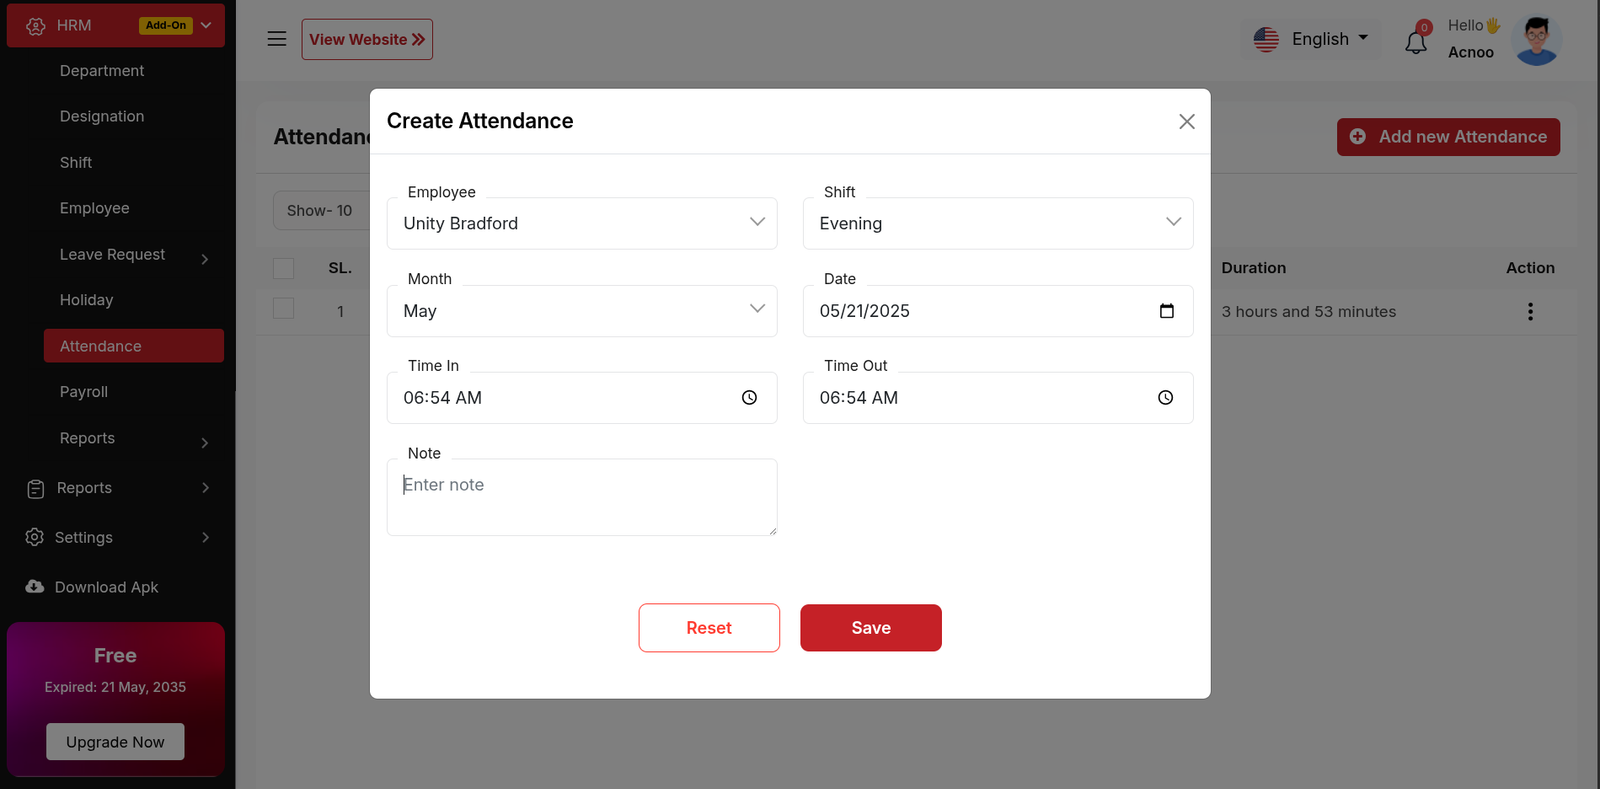Viewport: 1600px width, 789px height.
Task: Click into the Note text area
Action: [x=581, y=497]
